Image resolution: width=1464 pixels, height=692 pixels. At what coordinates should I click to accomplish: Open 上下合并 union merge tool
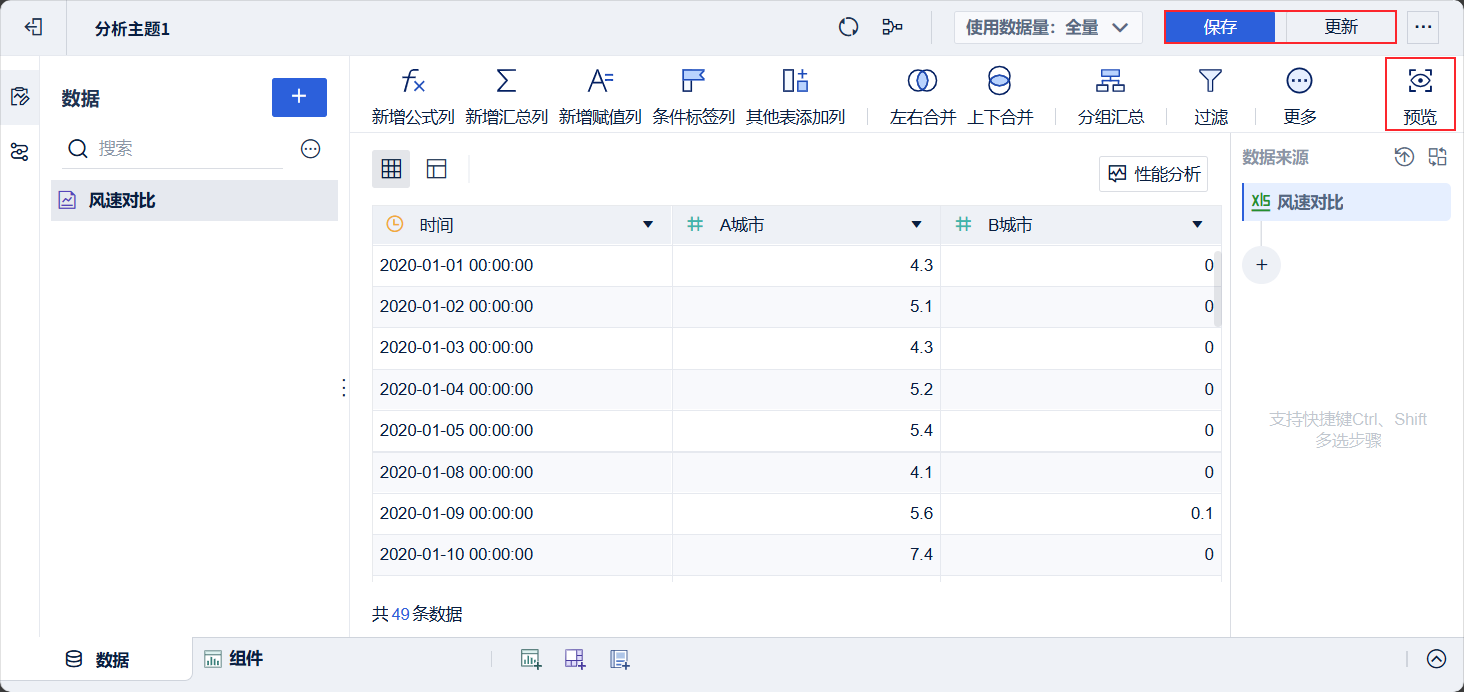999,82
